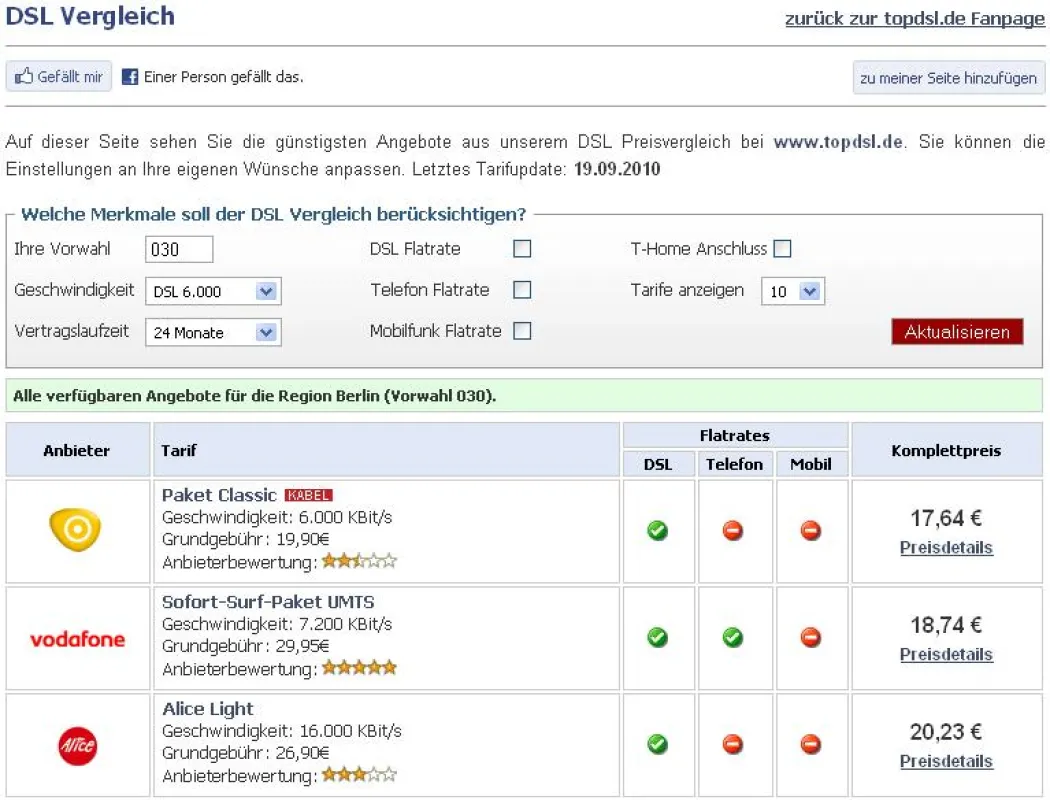The height and width of the screenshot is (800, 1050).
Task: Open Preisdetails for the 17,64 € offer
Action: [x=946, y=548]
